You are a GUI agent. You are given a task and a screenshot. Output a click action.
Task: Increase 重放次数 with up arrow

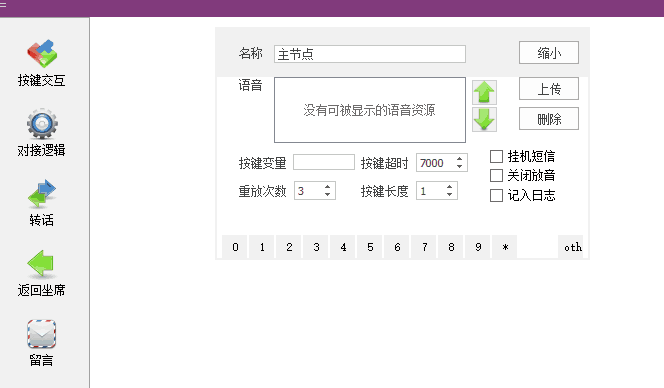[327, 187]
